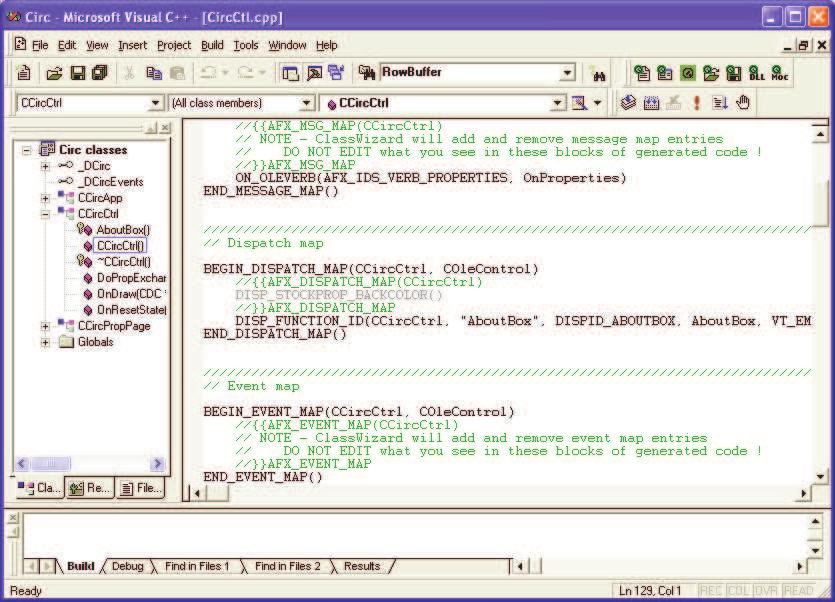Click the Redo arrow icon
835x602 pixels.
tap(245, 72)
